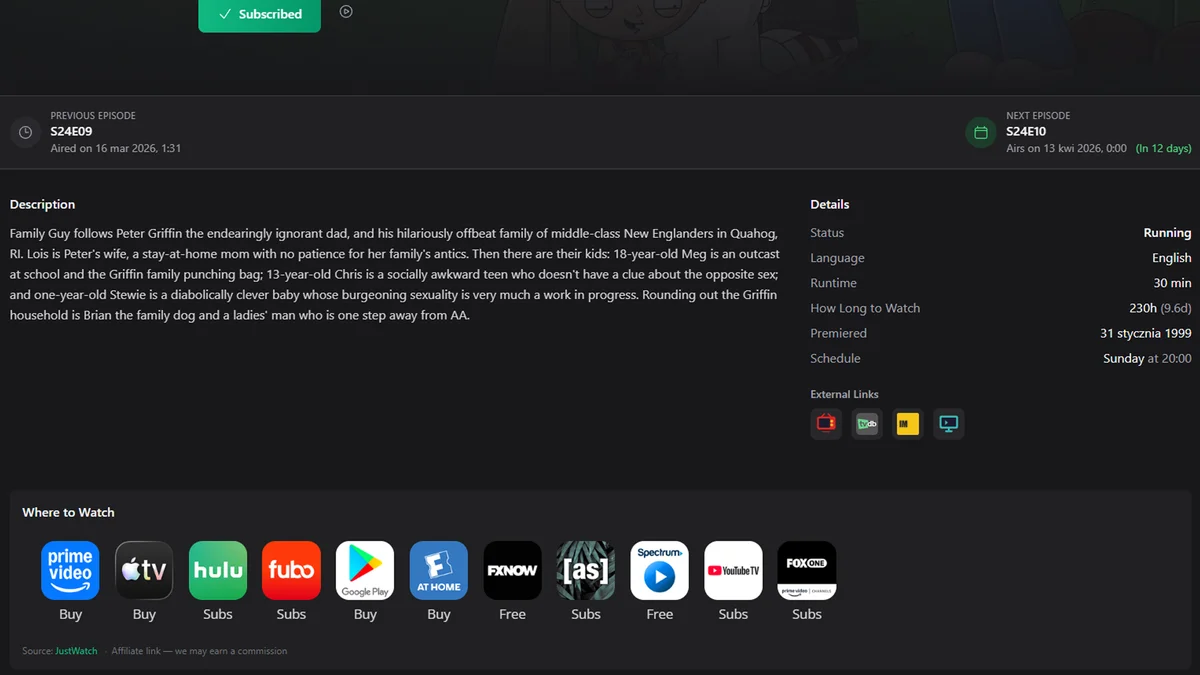Open Google Play buy option
1200x675 pixels.
[x=365, y=570]
